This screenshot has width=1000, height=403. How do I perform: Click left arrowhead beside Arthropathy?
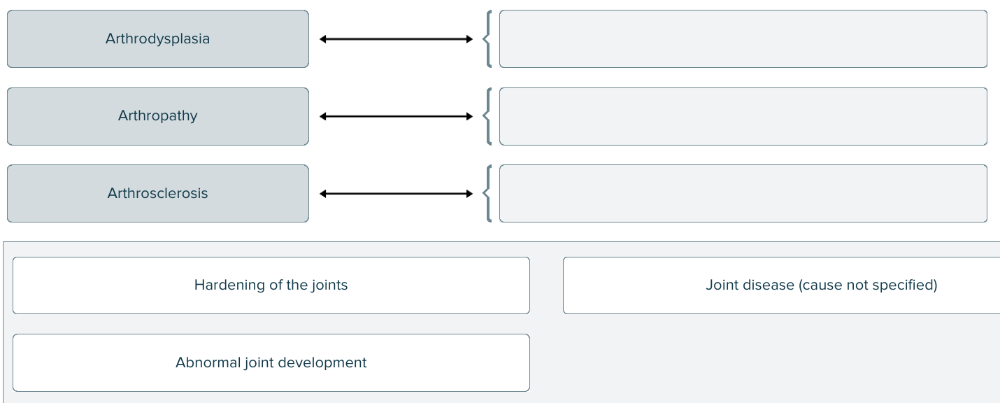click(x=324, y=116)
